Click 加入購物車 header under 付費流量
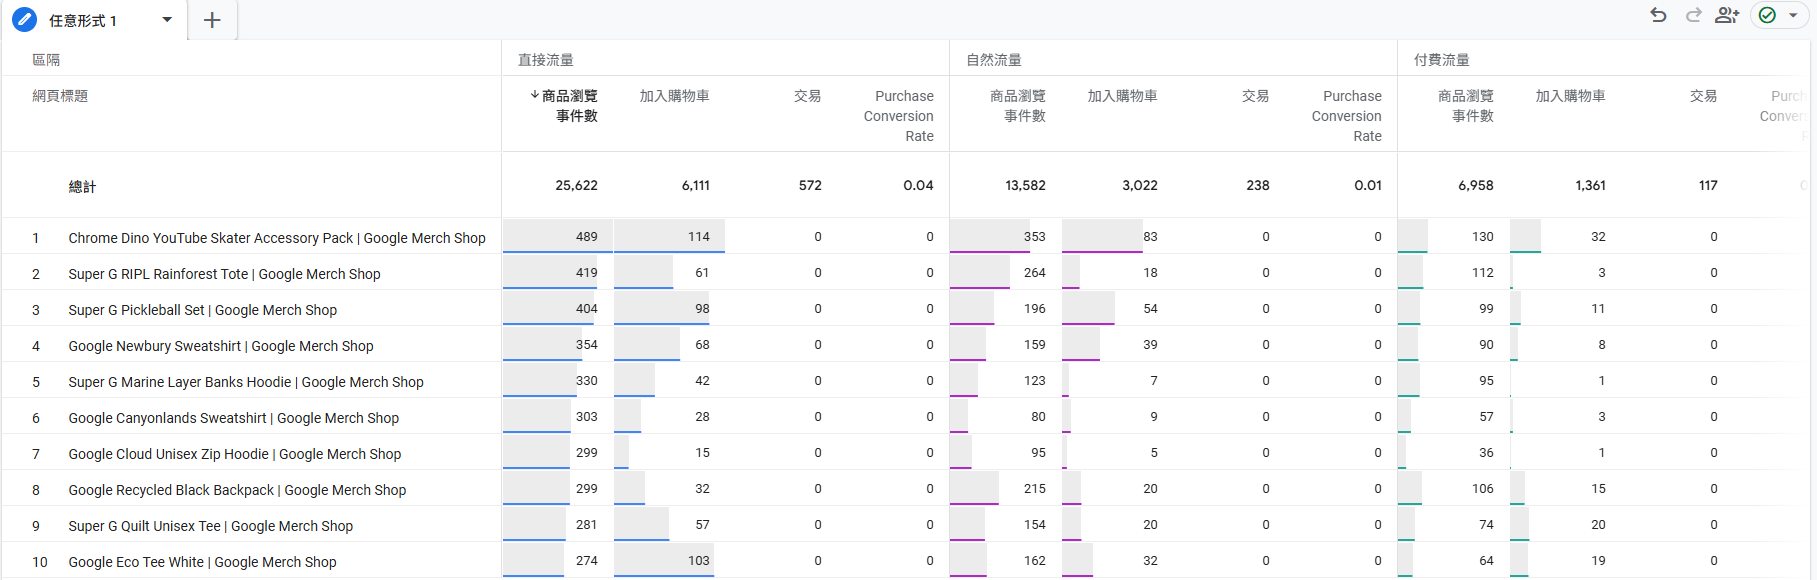The width and height of the screenshot is (1817, 580). pos(1571,96)
